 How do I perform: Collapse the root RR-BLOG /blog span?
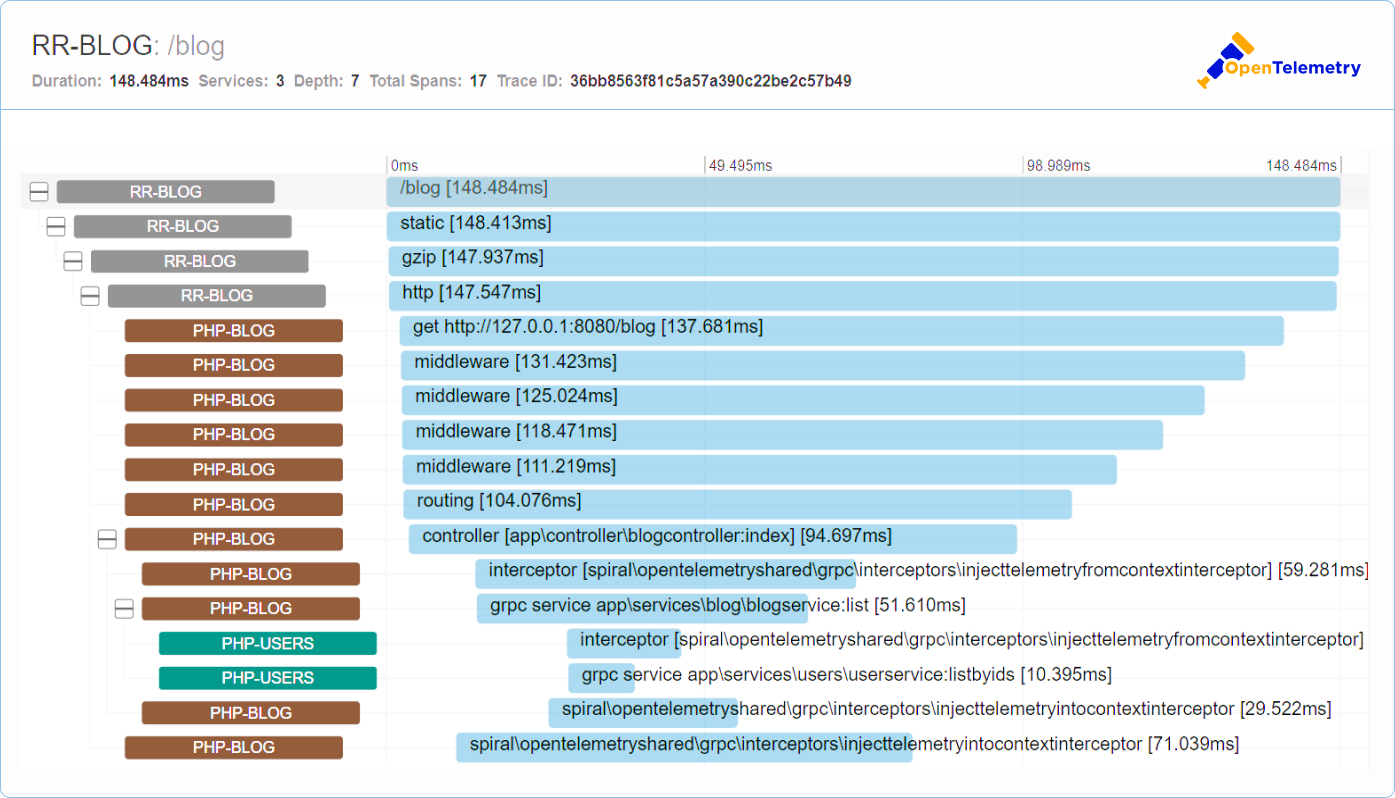pos(39,192)
